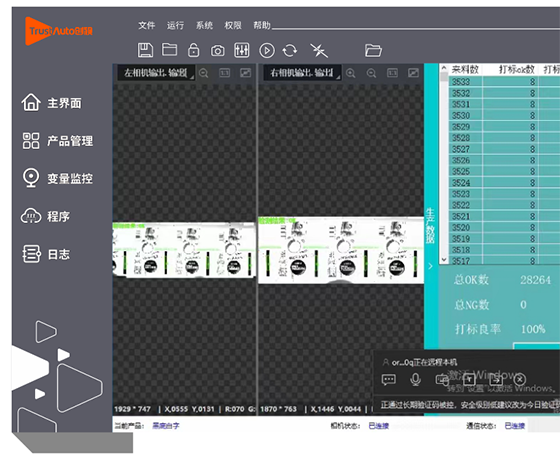The width and height of the screenshot is (560, 460).
Task: Click the open-folder icon at toolbar's far right
Action: point(373,50)
